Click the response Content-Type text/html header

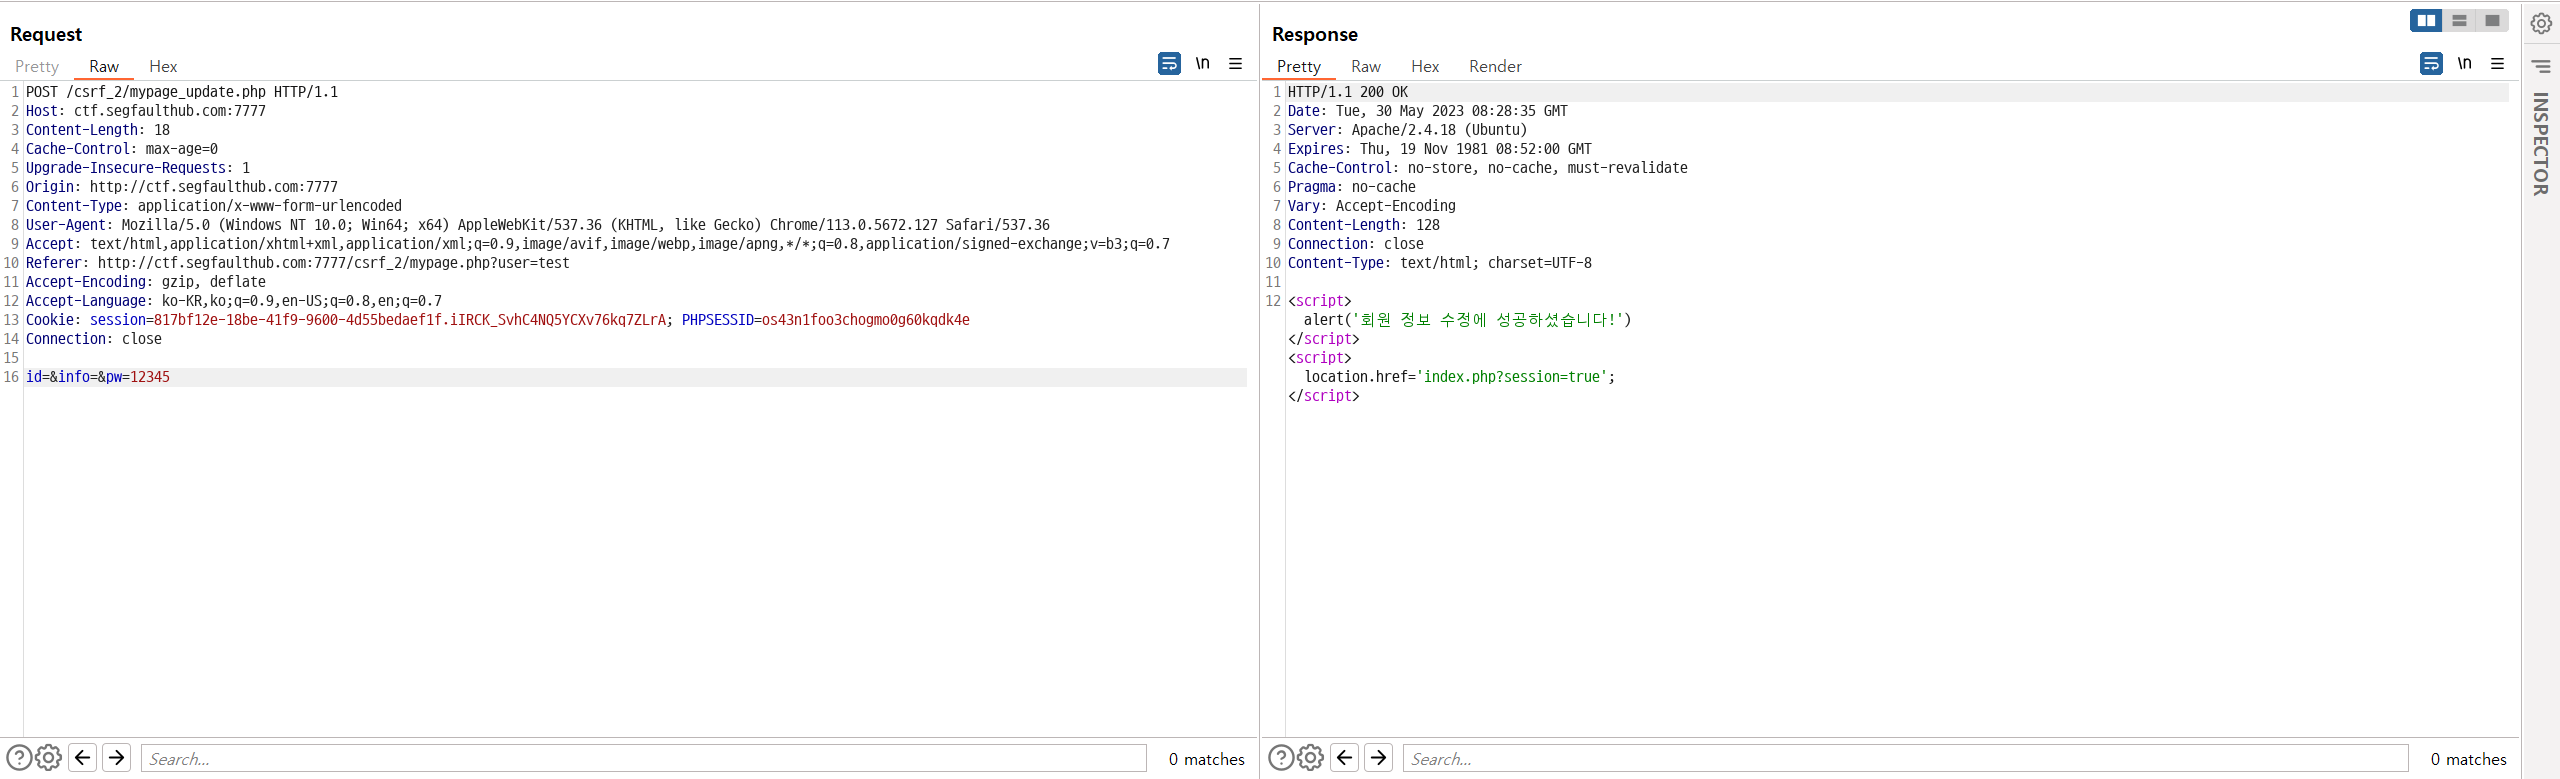point(1440,263)
